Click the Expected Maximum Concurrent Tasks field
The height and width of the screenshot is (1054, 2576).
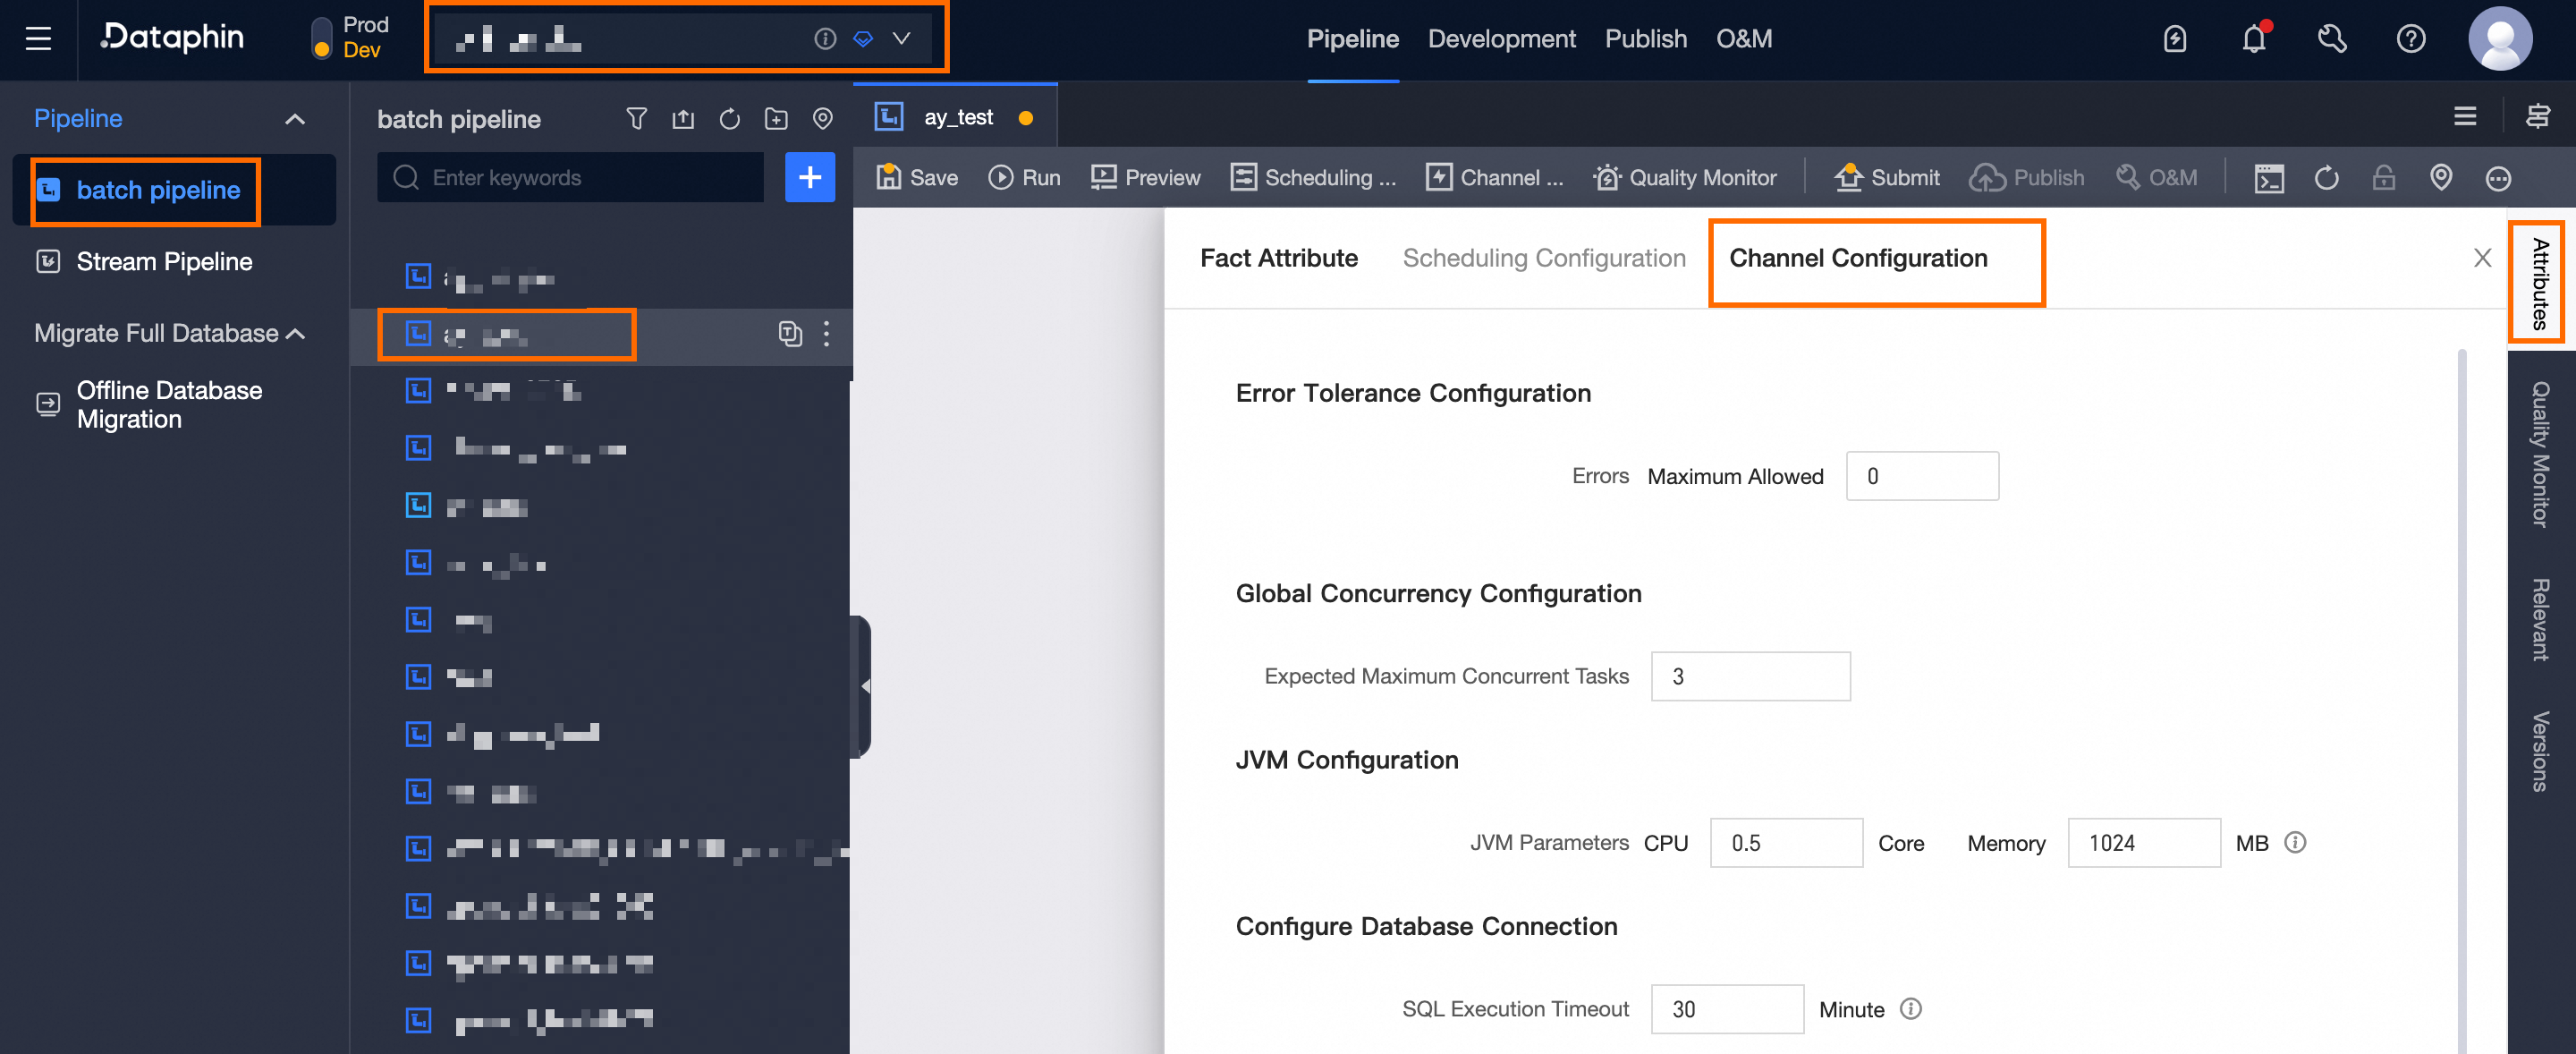[x=1750, y=676]
